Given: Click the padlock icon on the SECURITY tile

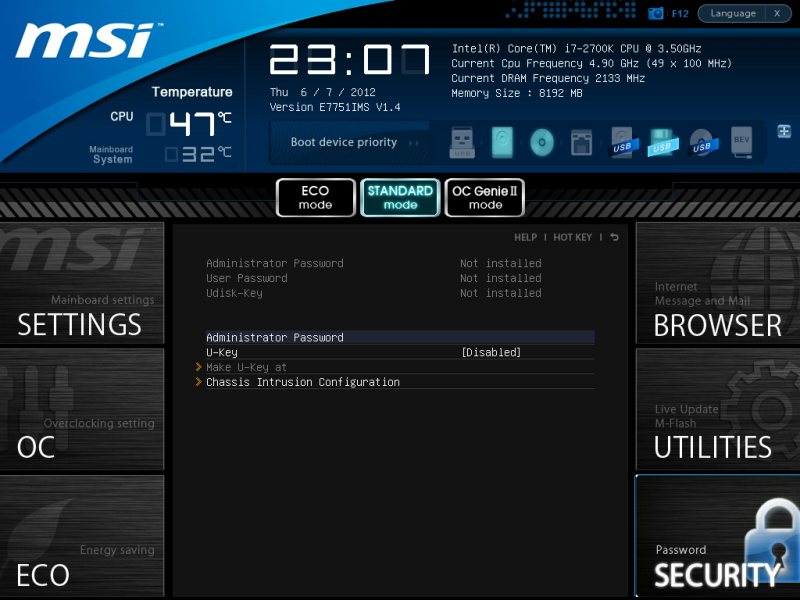Looking at the screenshot, I should pyautogui.click(x=772, y=542).
